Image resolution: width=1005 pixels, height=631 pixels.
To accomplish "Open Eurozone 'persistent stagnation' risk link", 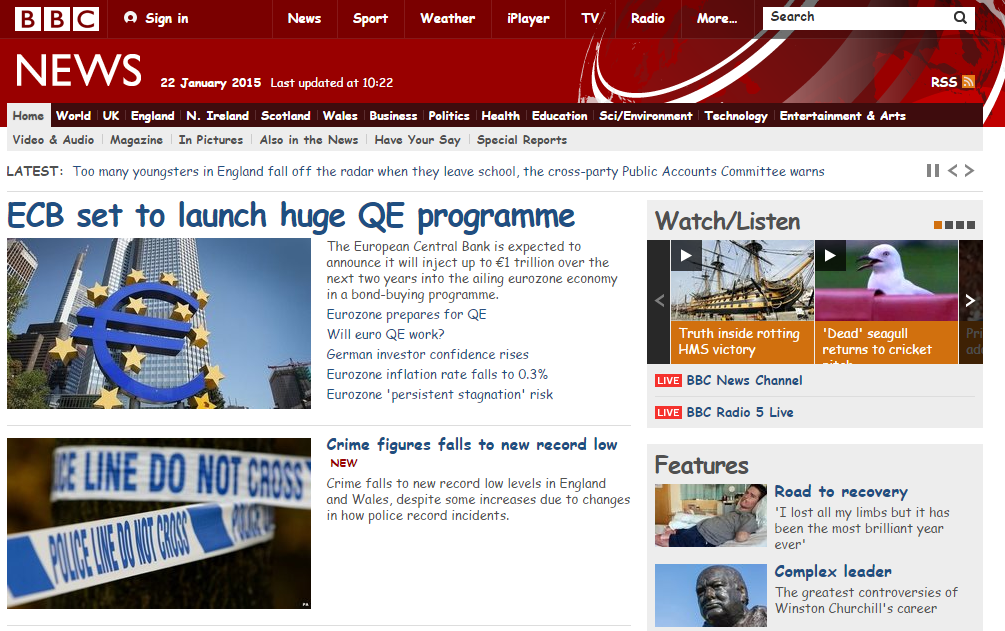I will click(x=440, y=394).
